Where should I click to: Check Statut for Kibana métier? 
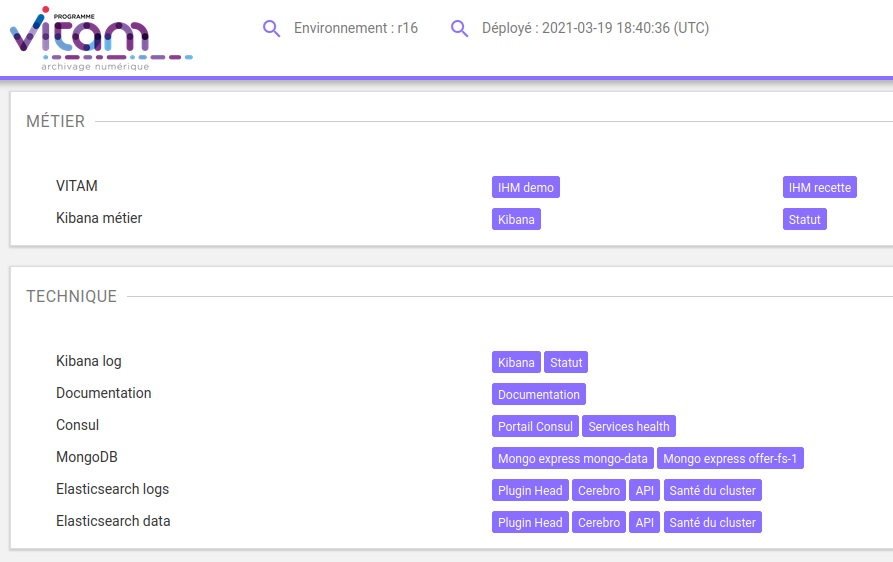click(x=804, y=220)
